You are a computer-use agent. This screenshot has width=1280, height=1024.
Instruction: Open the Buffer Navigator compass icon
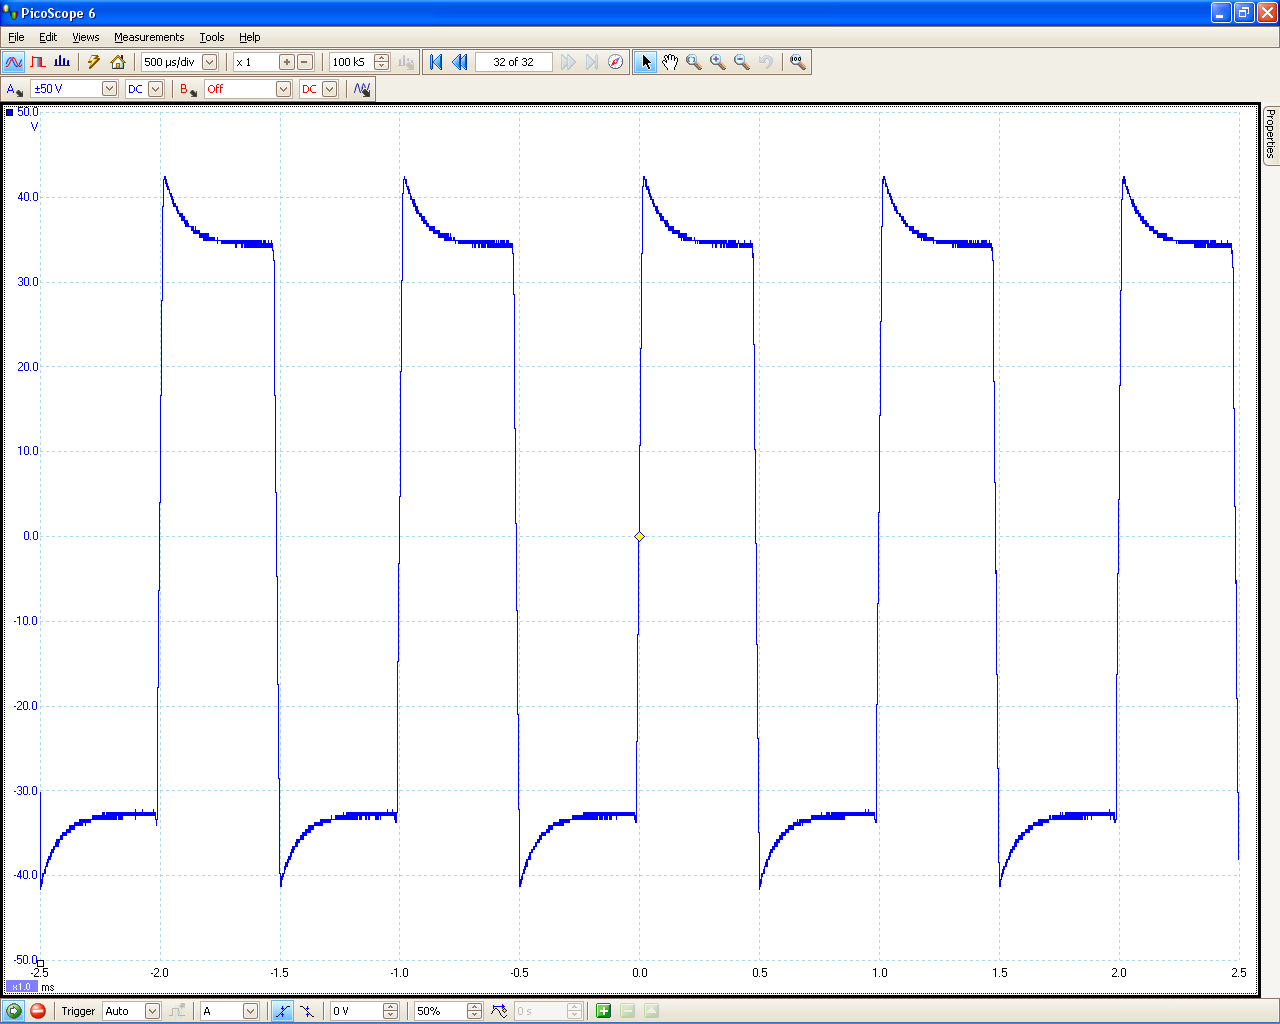coord(616,62)
